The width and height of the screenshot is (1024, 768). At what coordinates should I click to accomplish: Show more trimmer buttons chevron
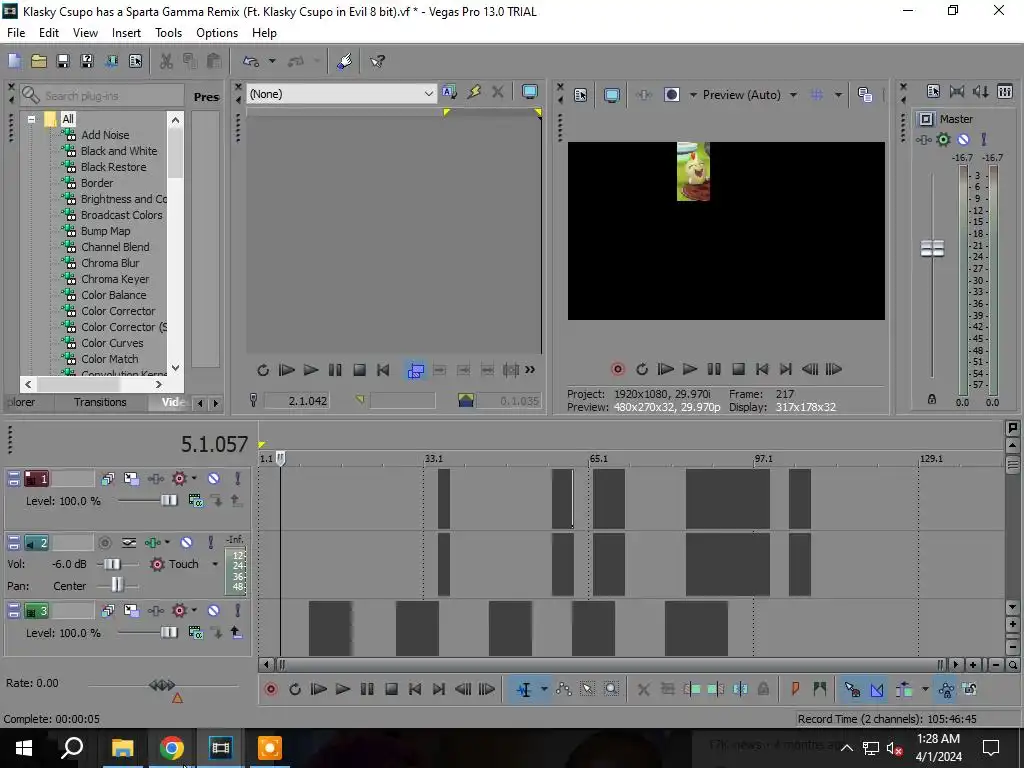pos(530,370)
